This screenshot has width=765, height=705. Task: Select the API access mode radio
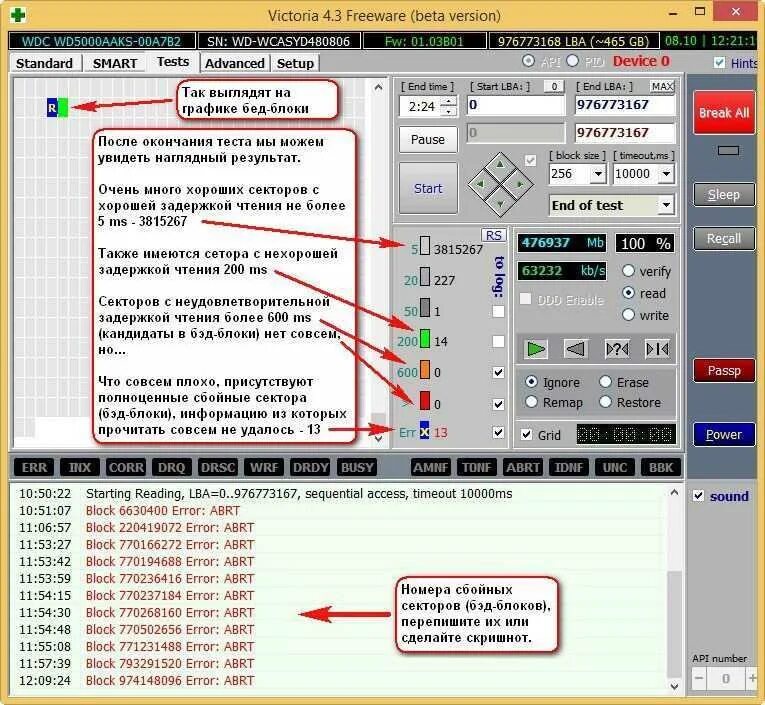tap(528, 61)
